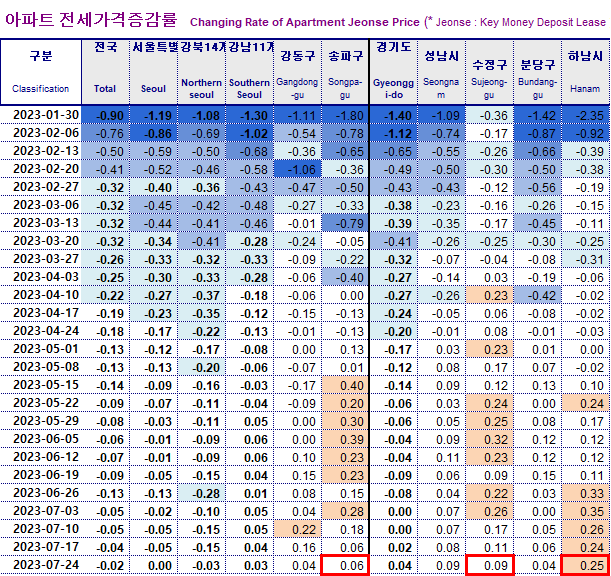
Task: Select the 2023-05-01 date cell
Action: (41, 349)
